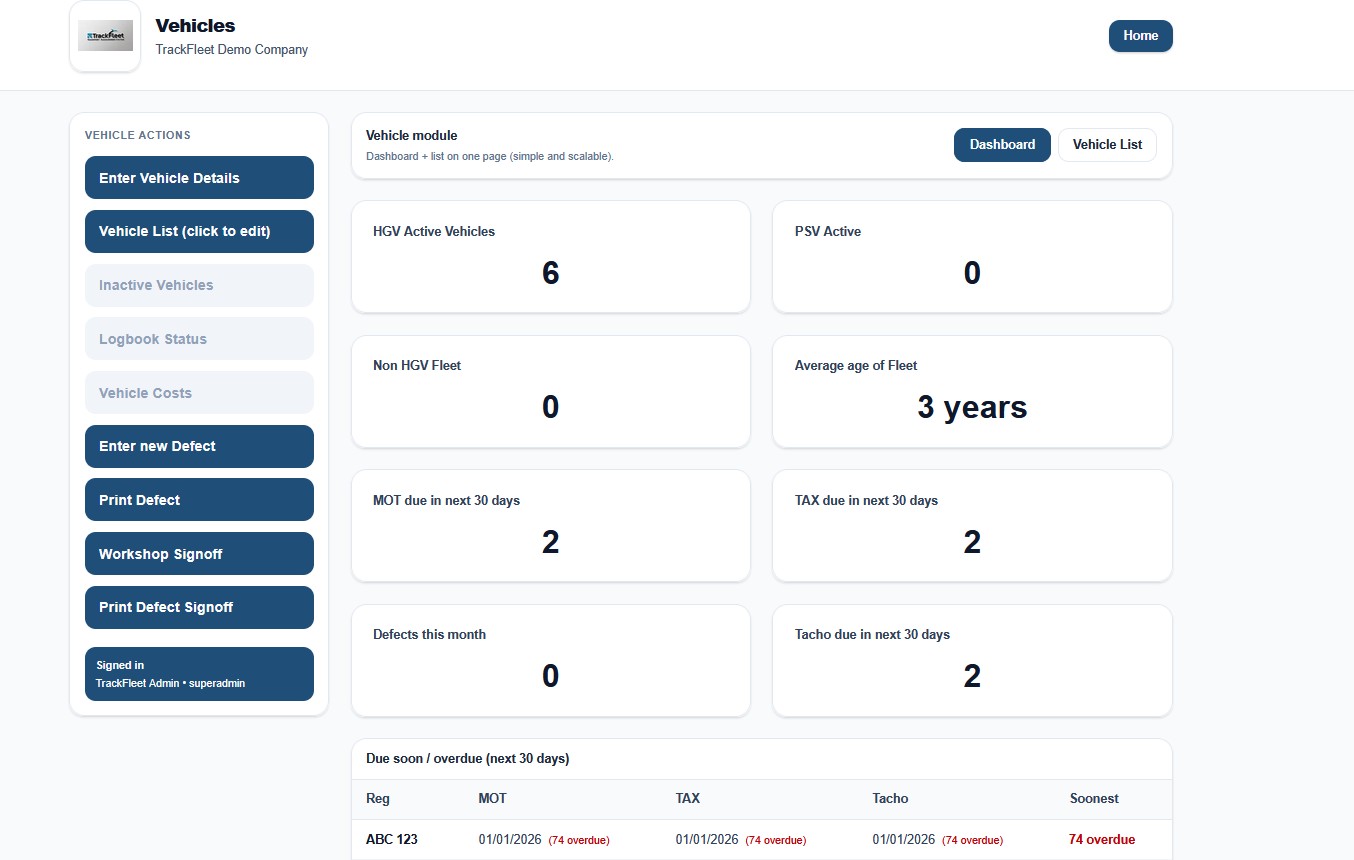This screenshot has height=860, width=1354.
Task: Click the TrackFleet logo icon
Action: [x=104, y=35]
